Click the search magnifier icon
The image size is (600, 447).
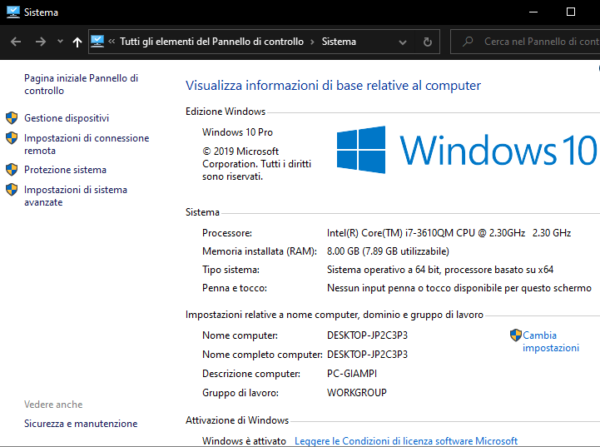pos(468,41)
